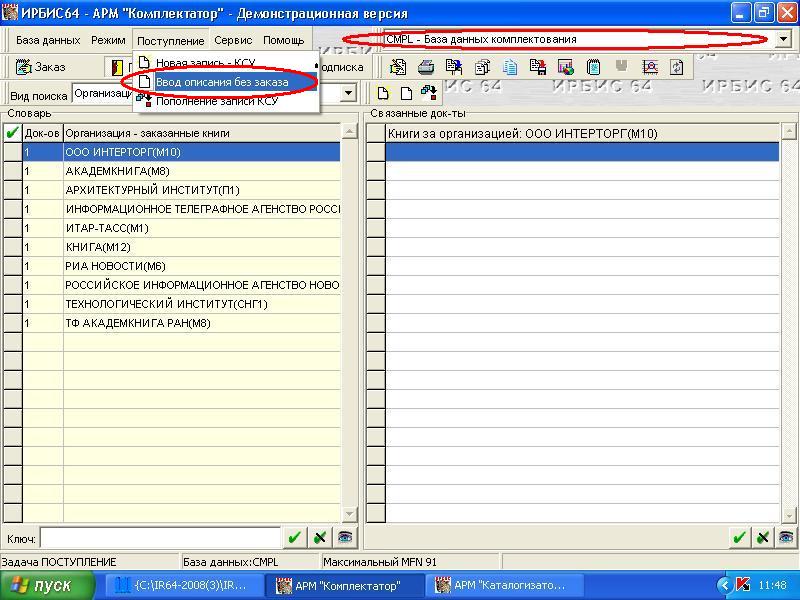
Task: Click the printer icon in the toolbar
Action: (425, 67)
